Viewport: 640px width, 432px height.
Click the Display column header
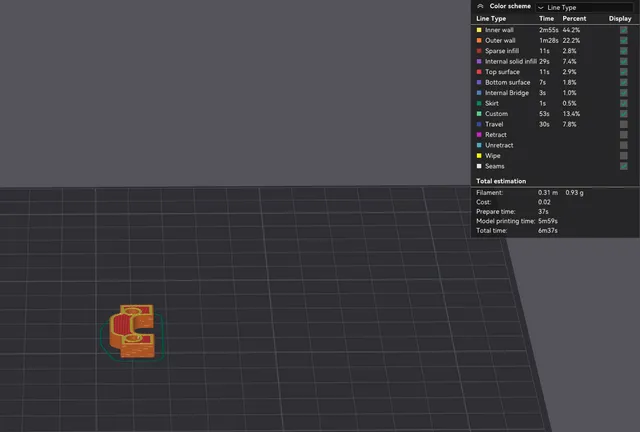click(620, 18)
